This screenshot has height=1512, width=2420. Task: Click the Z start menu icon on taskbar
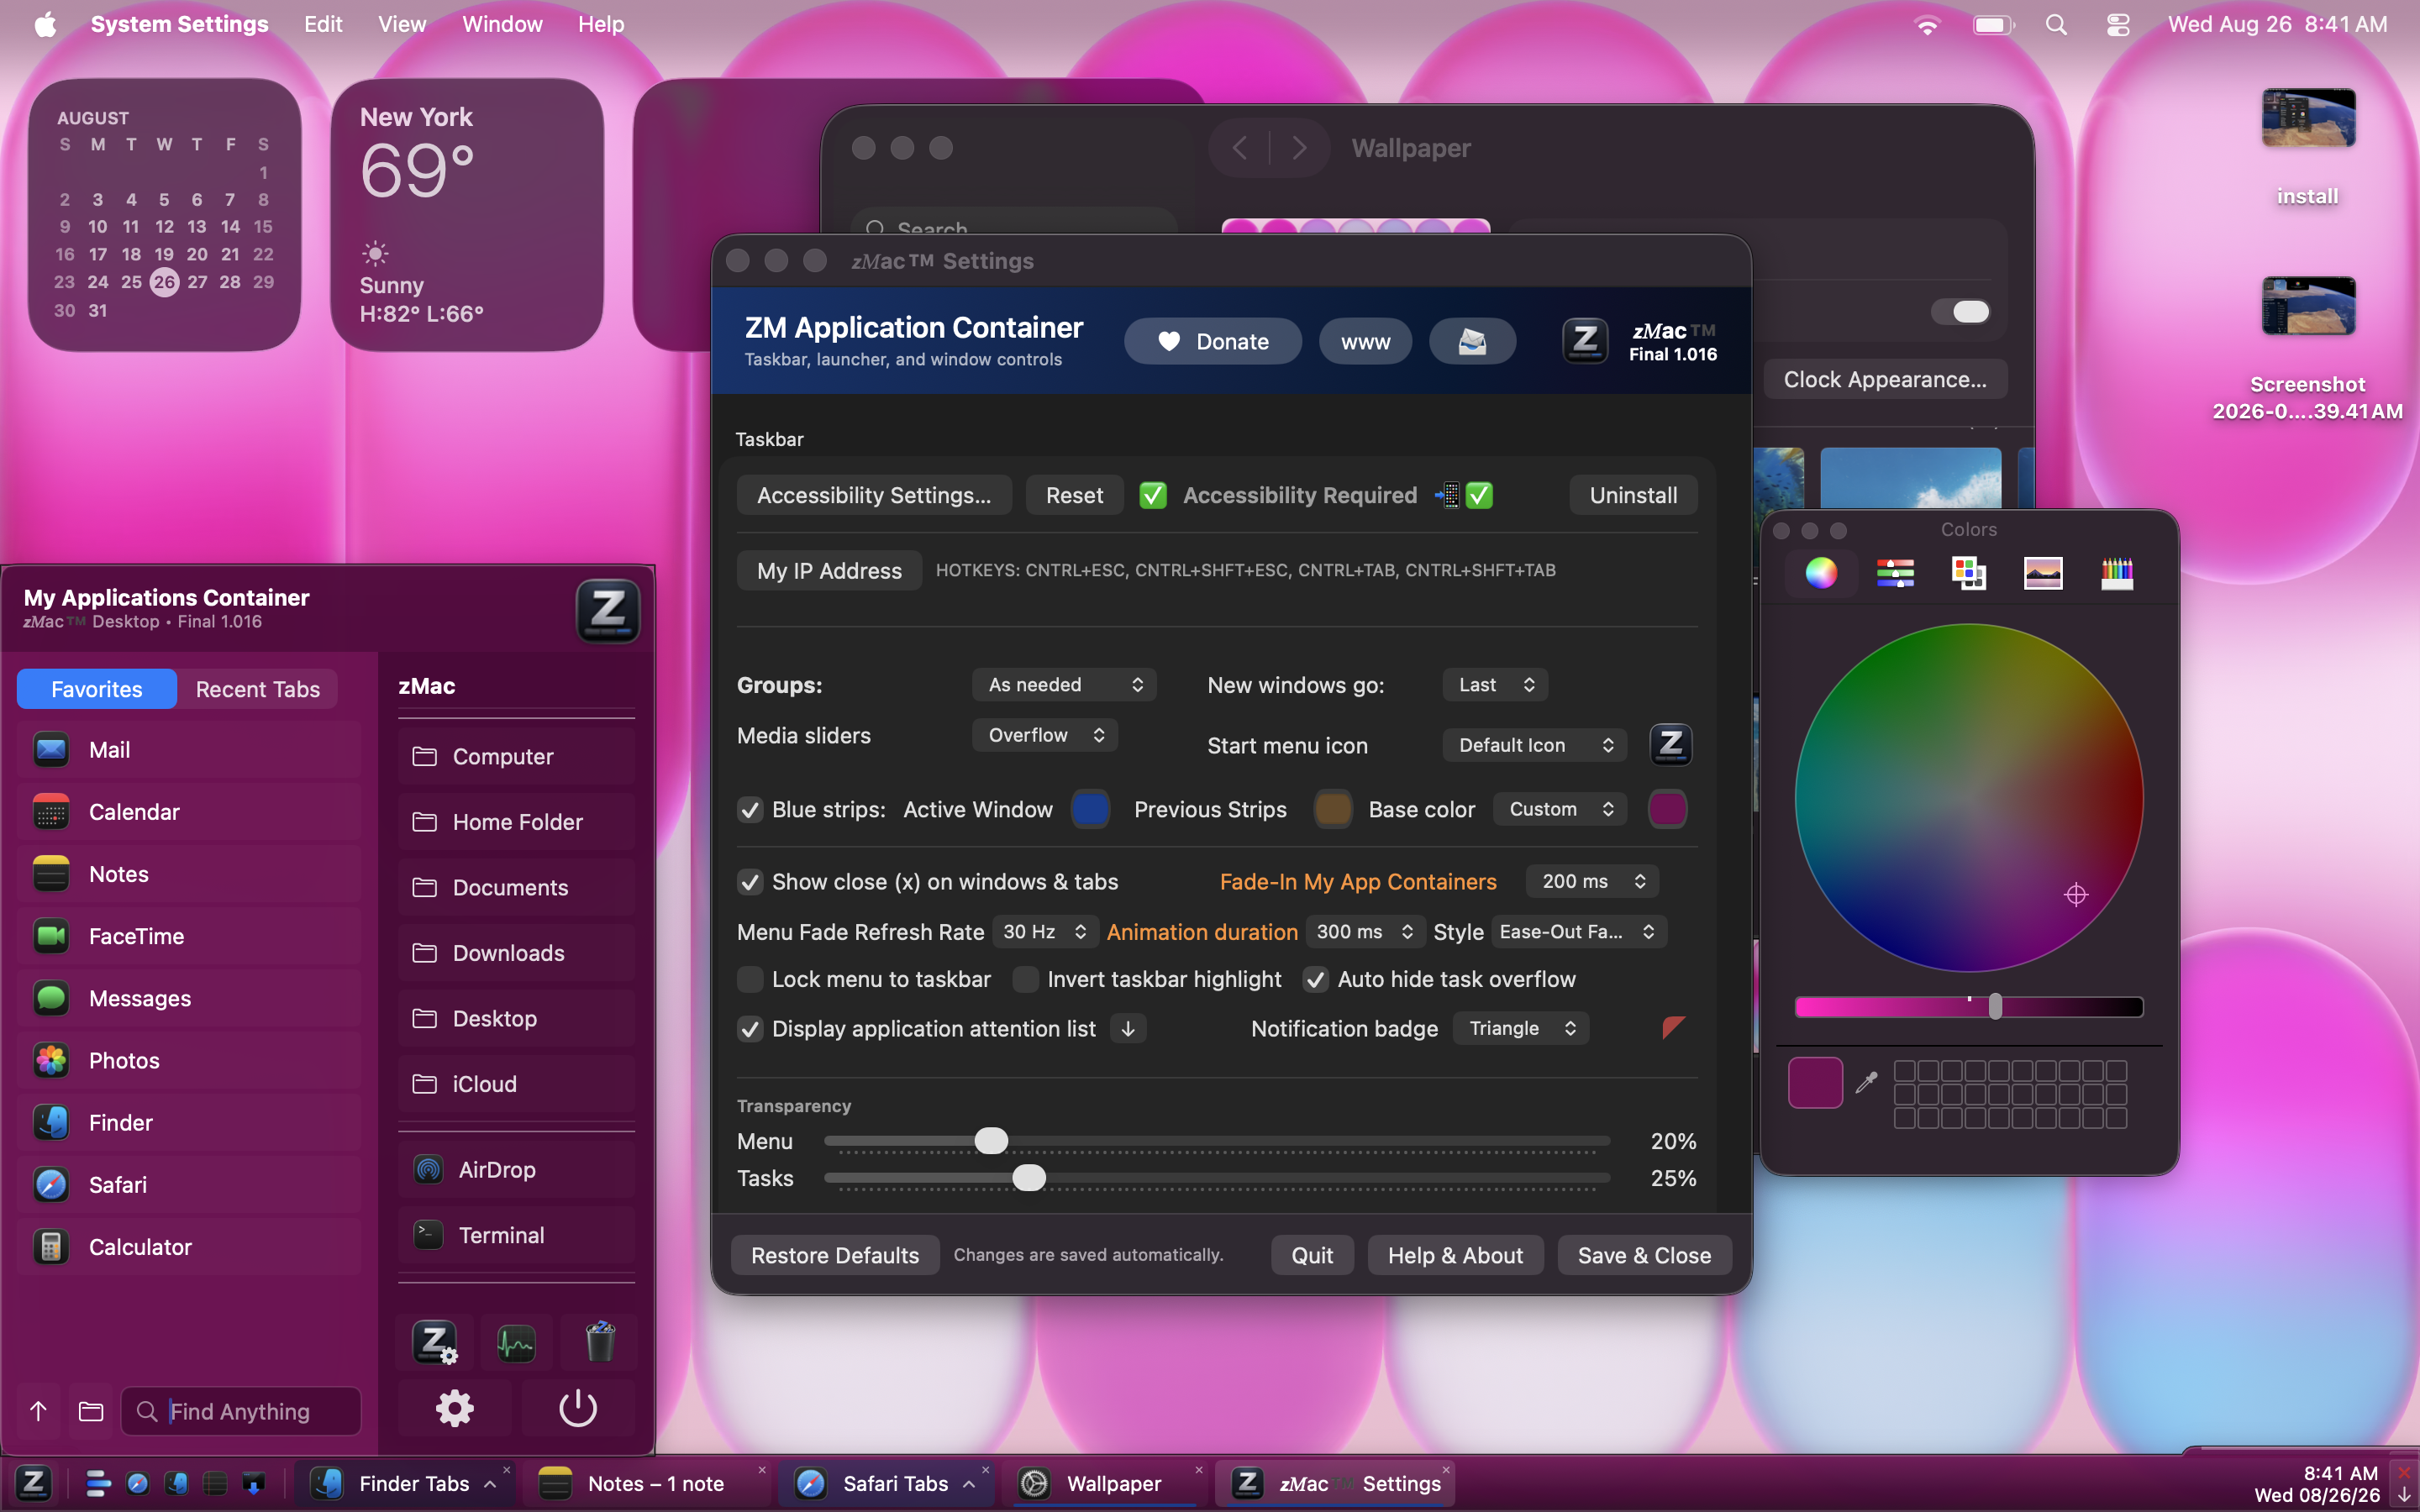click(33, 1483)
